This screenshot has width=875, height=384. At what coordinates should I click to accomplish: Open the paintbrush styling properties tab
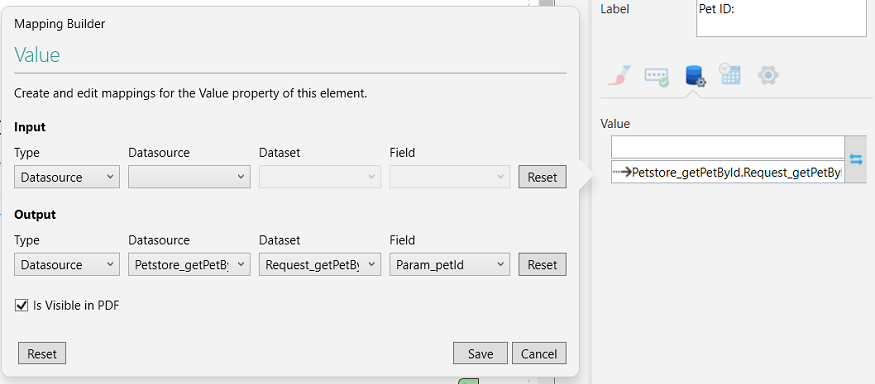(619, 75)
